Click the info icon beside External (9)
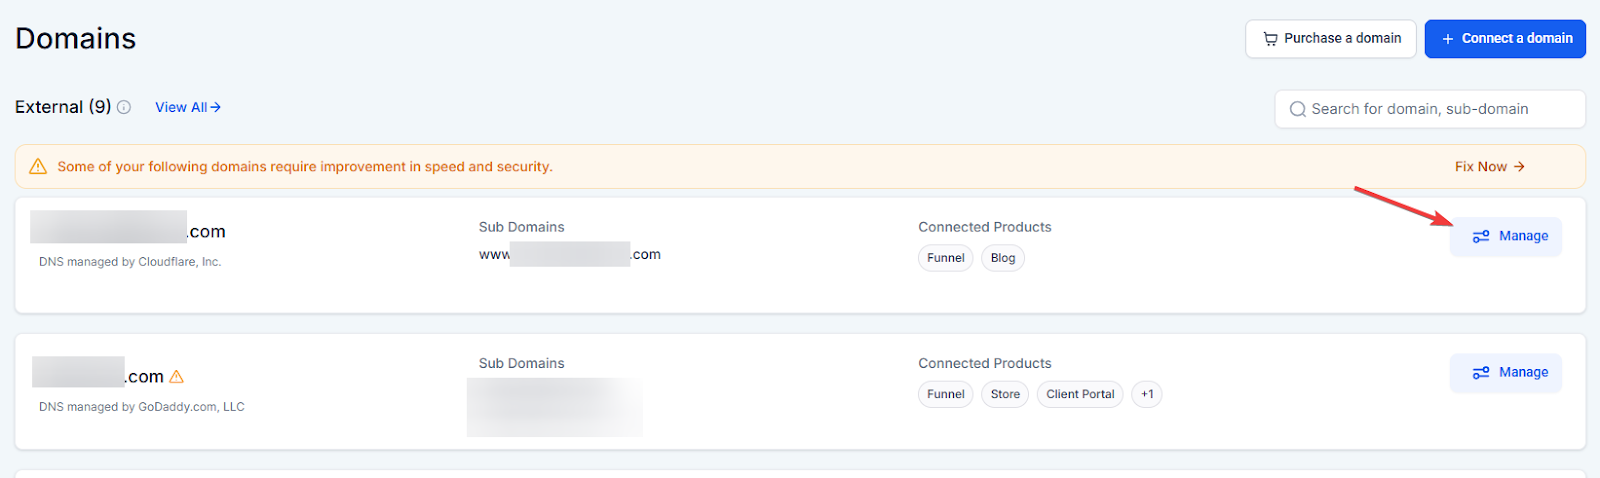 tap(124, 107)
